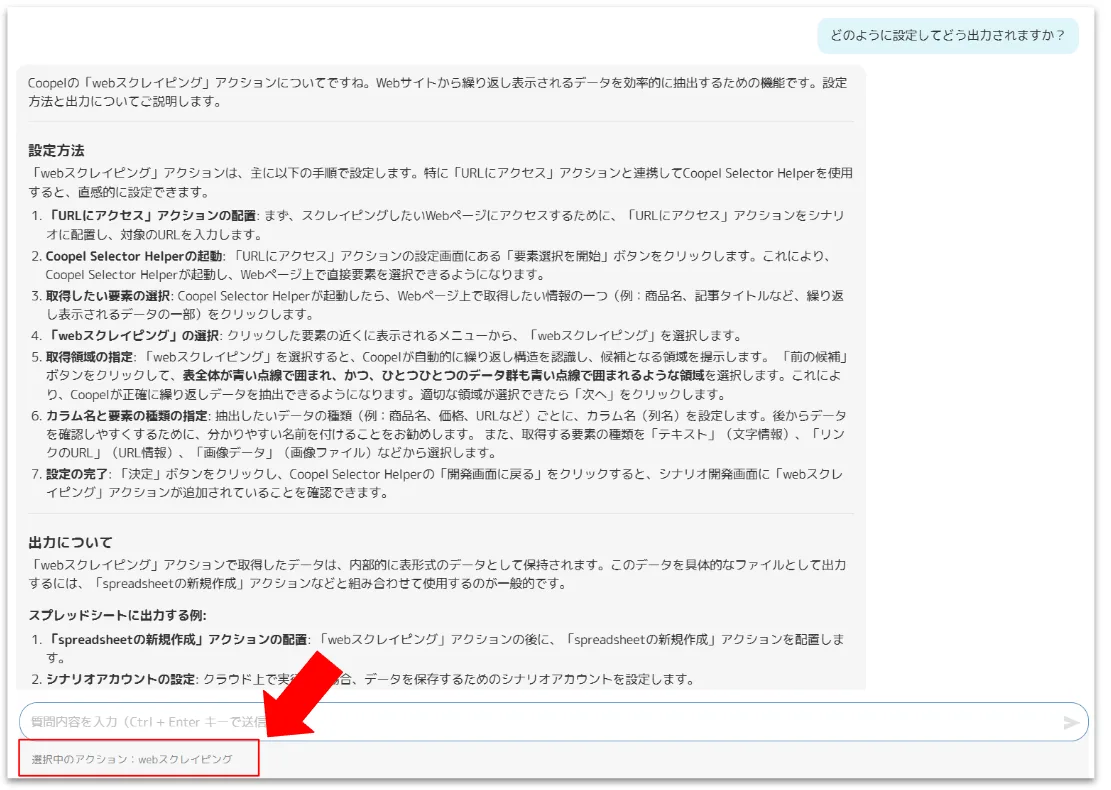The height and width of the screenshot is (790, 1111).
Task: Click item 'シナリオアカウントの設定'
Action: pos(121,679)
